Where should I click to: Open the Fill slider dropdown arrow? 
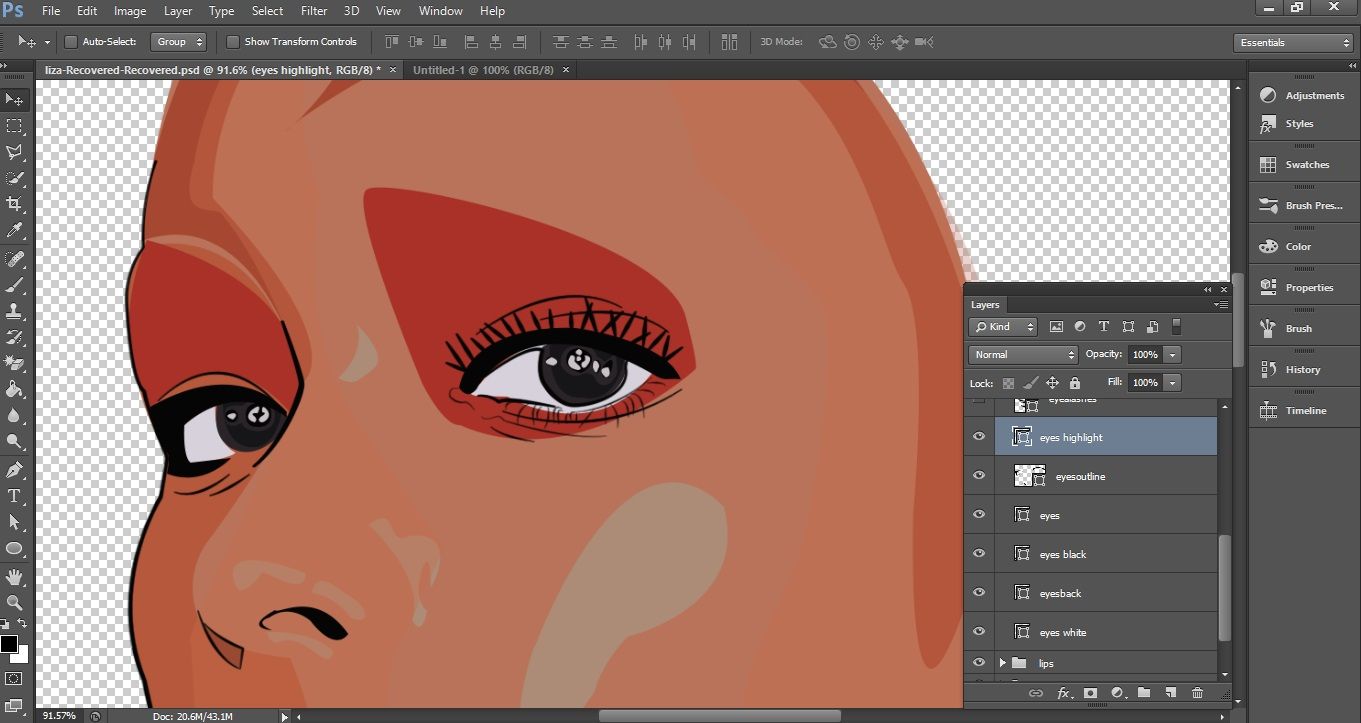tap(1172, 383)
